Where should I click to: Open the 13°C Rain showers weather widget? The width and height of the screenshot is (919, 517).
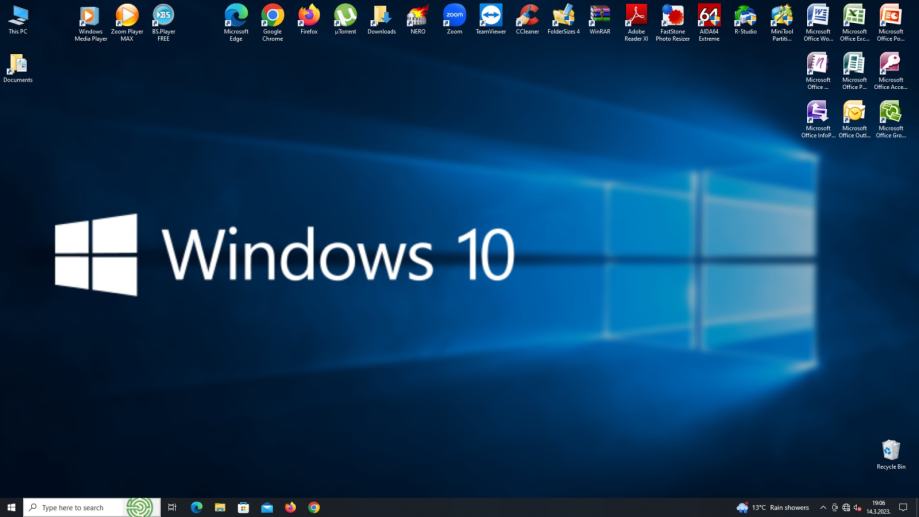773,507
